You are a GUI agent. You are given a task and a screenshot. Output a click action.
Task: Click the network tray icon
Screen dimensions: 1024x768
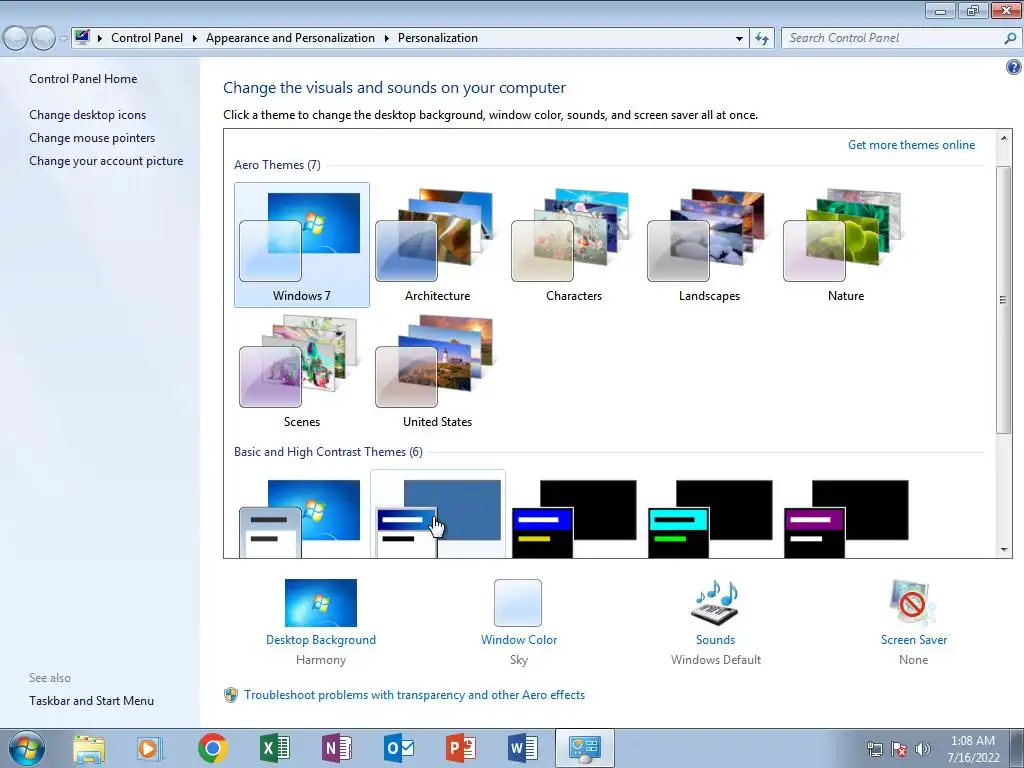tap(874, 749)
